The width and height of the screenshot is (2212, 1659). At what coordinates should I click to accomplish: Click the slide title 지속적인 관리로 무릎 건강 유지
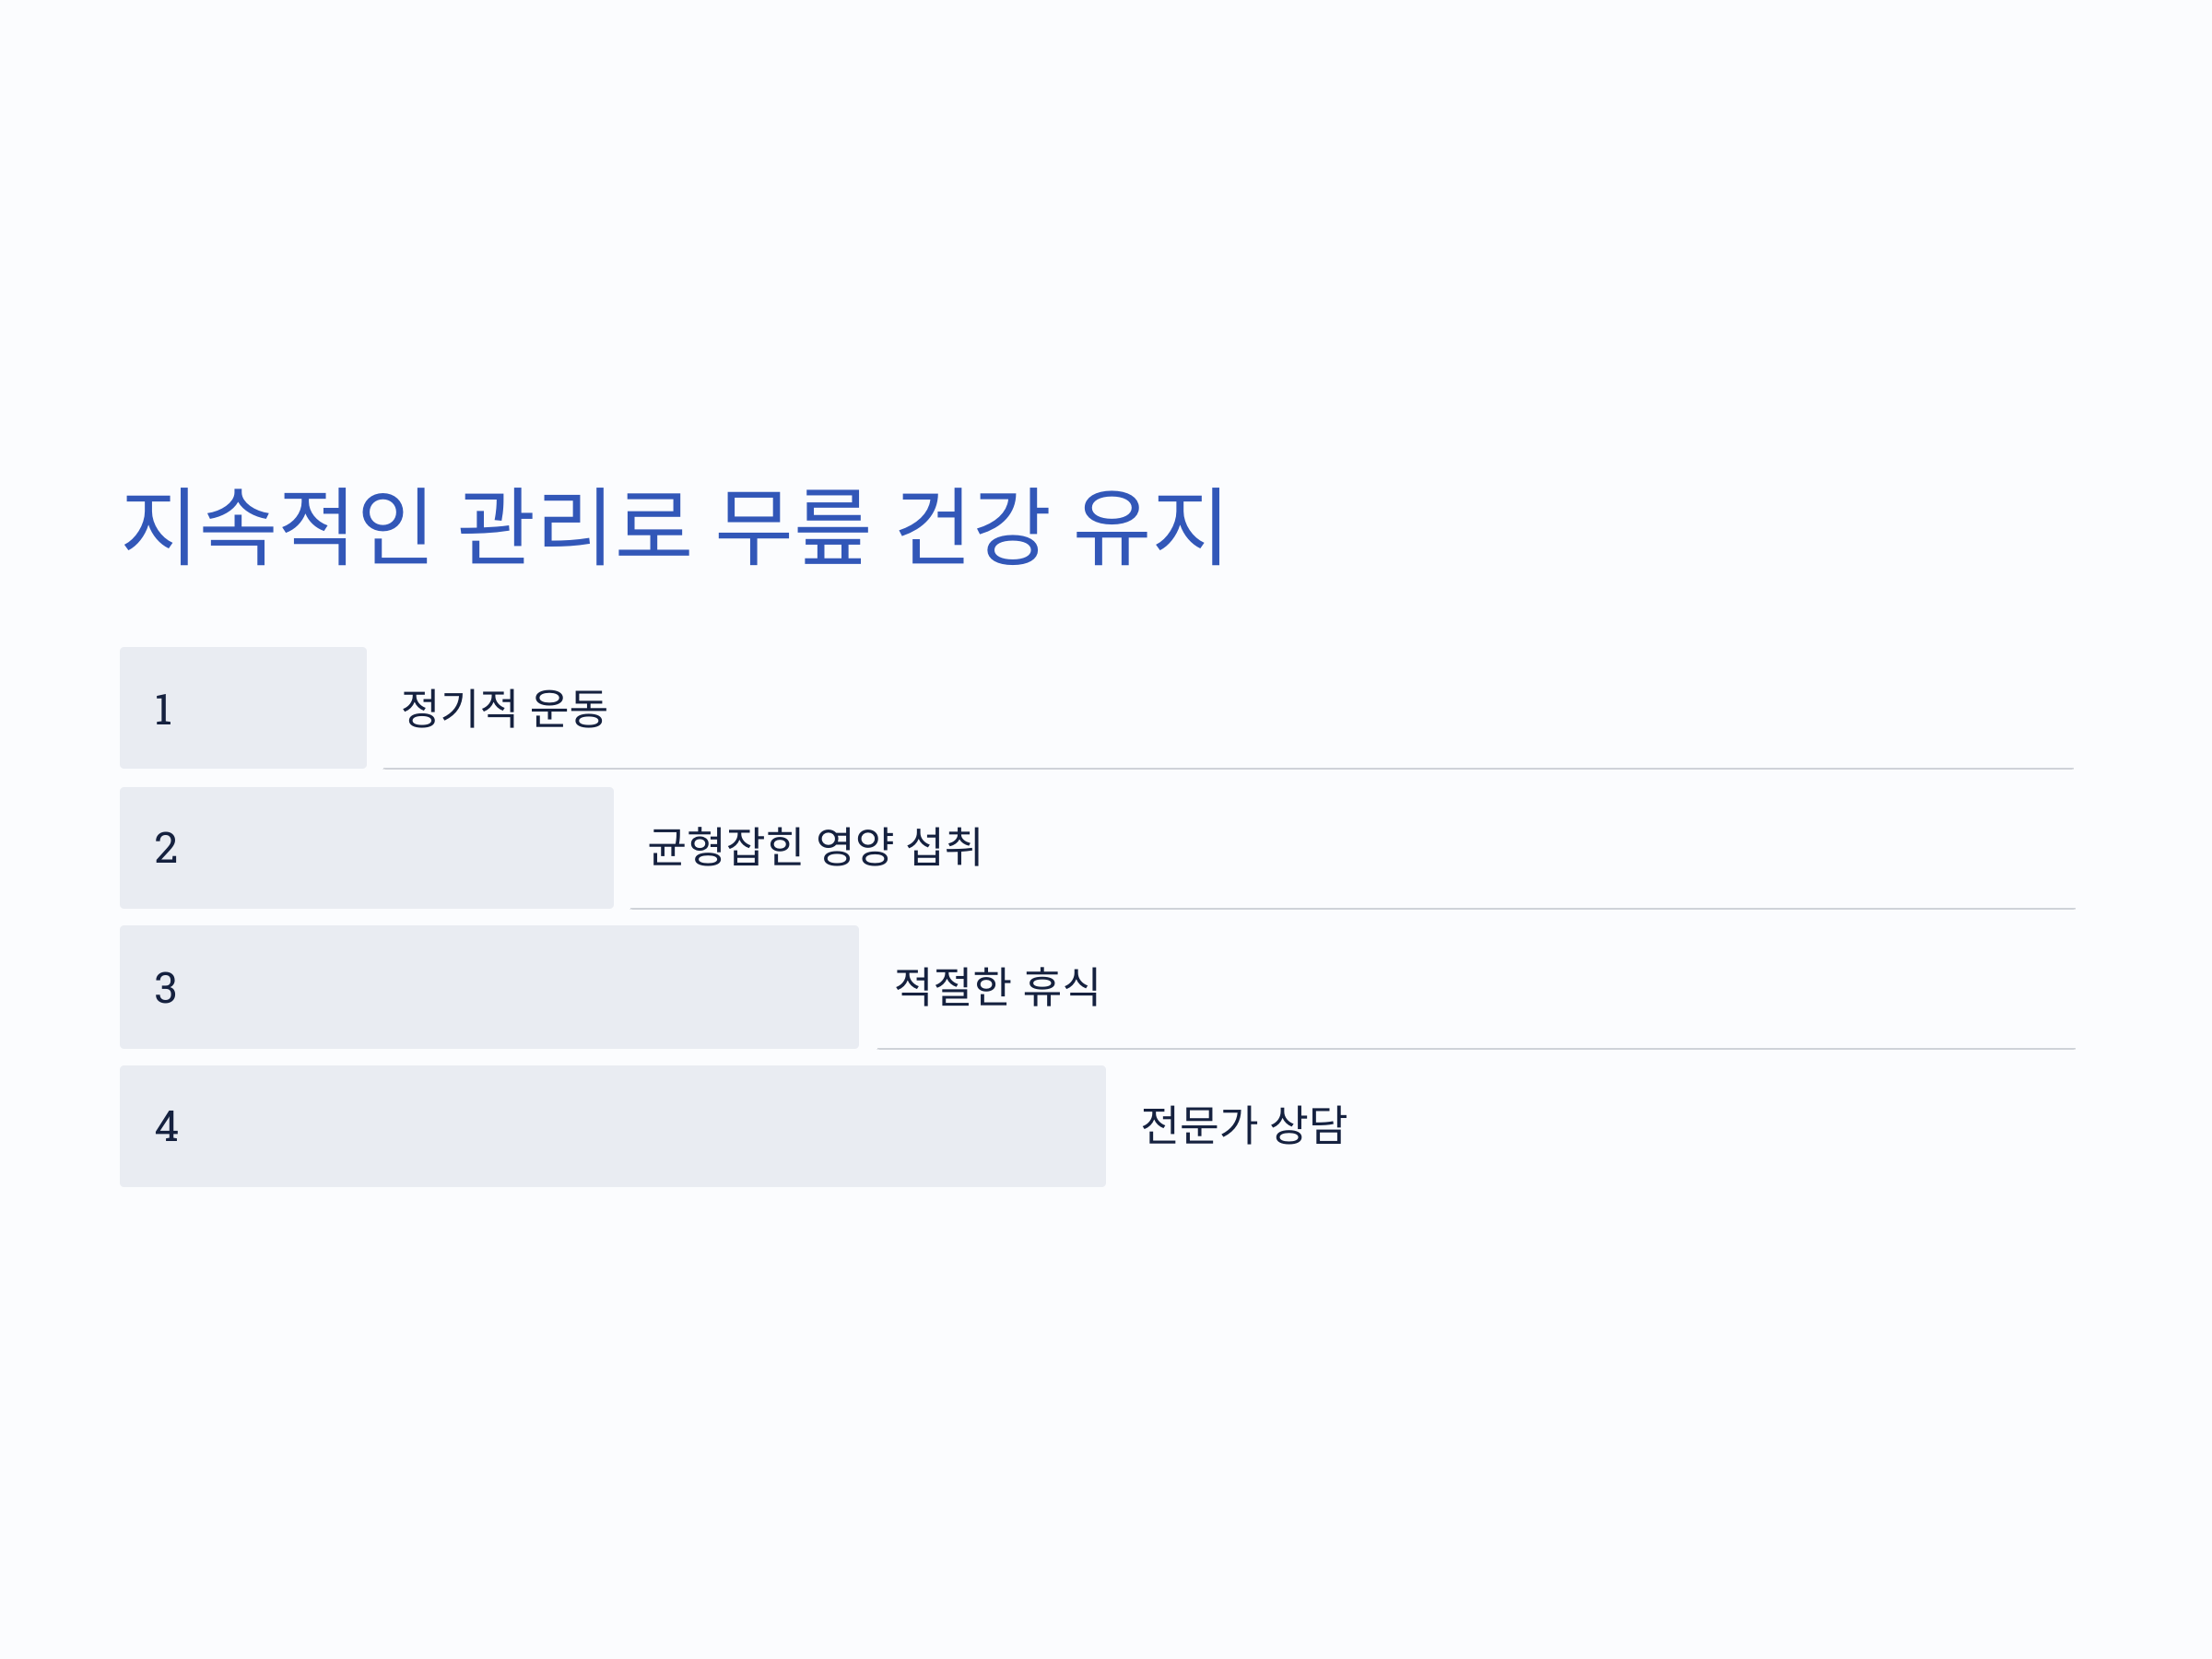[x=673, y=526]
